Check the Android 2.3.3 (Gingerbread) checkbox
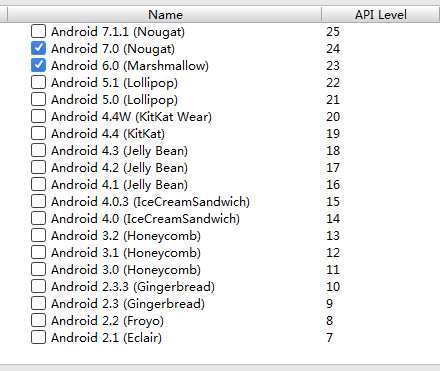Viewport: 440px width, 371px height. pos(38,286)
